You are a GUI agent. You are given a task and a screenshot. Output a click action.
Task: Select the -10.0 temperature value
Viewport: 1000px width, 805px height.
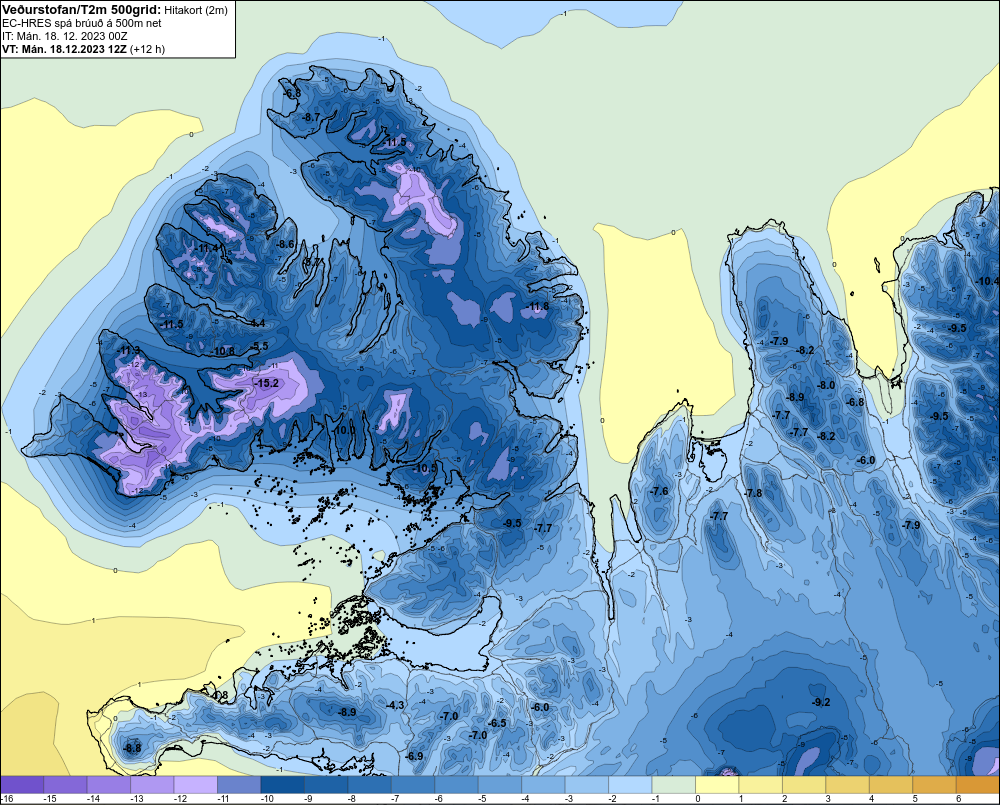point(344,430)
